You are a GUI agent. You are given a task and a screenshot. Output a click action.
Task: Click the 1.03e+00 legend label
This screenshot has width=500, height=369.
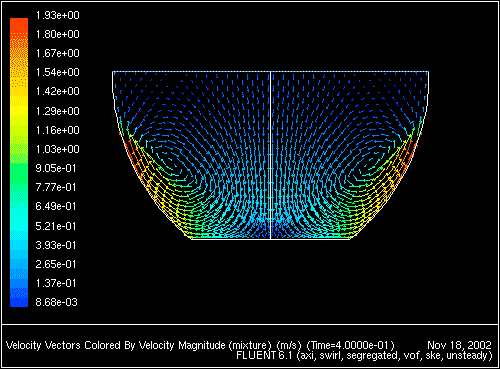click(x=58, y=149)
